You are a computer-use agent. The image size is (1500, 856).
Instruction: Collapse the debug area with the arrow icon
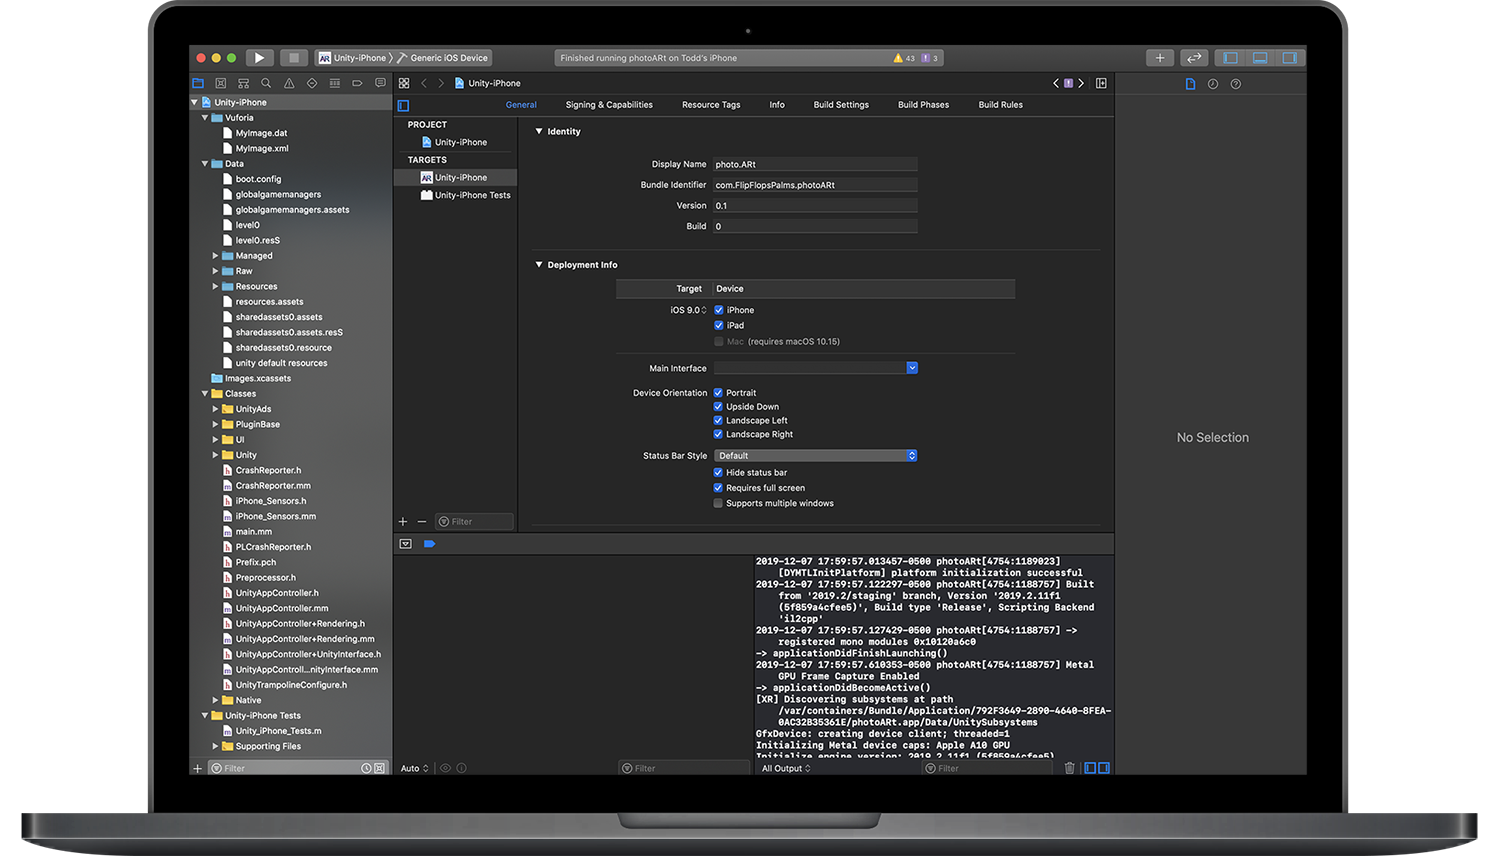(405, 544)
